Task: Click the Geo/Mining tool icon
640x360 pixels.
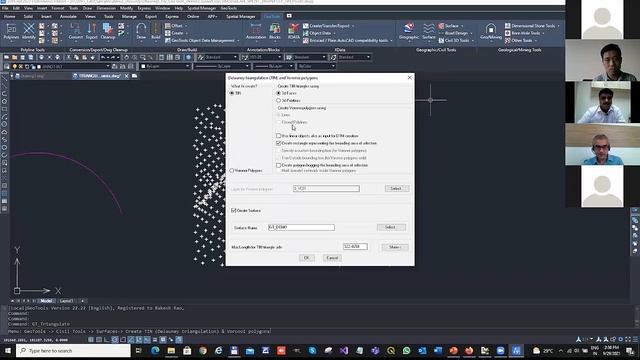Action: click(x=491, y=31)
